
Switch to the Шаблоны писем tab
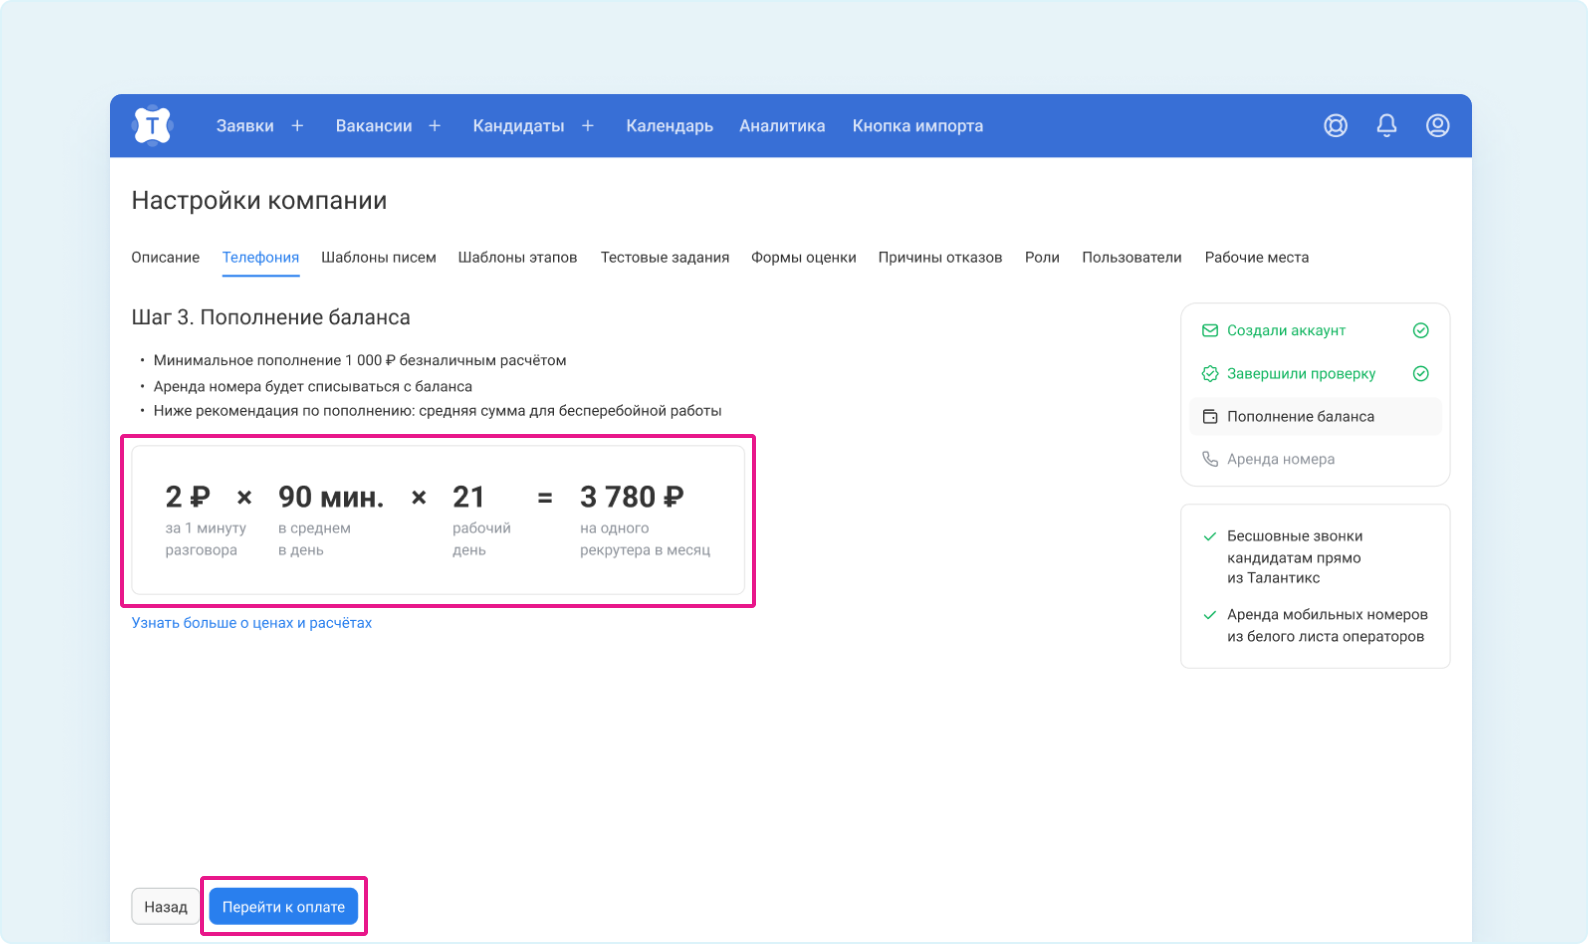coord(379,258)
